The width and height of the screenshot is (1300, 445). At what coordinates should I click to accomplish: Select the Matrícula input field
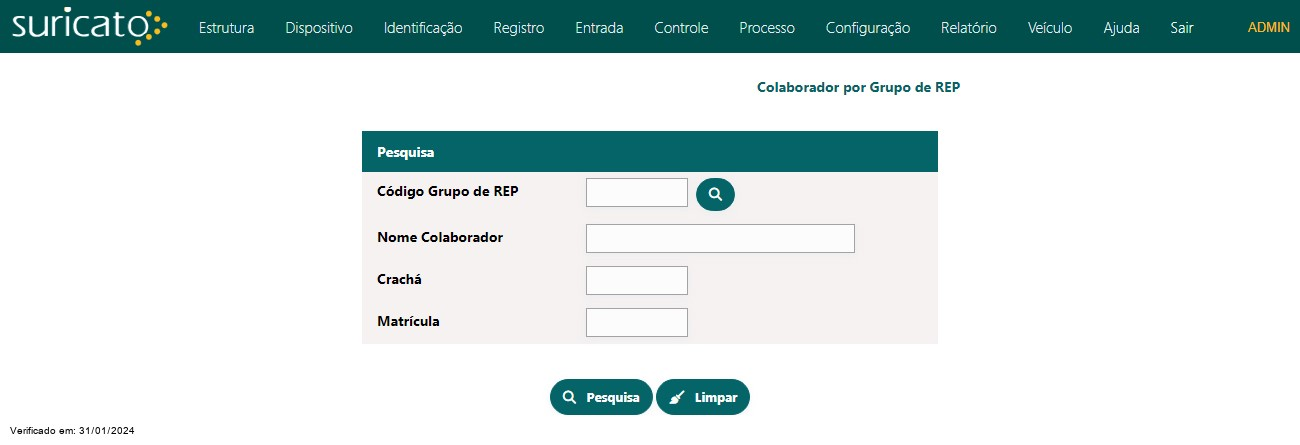click(x=637, y=322)
